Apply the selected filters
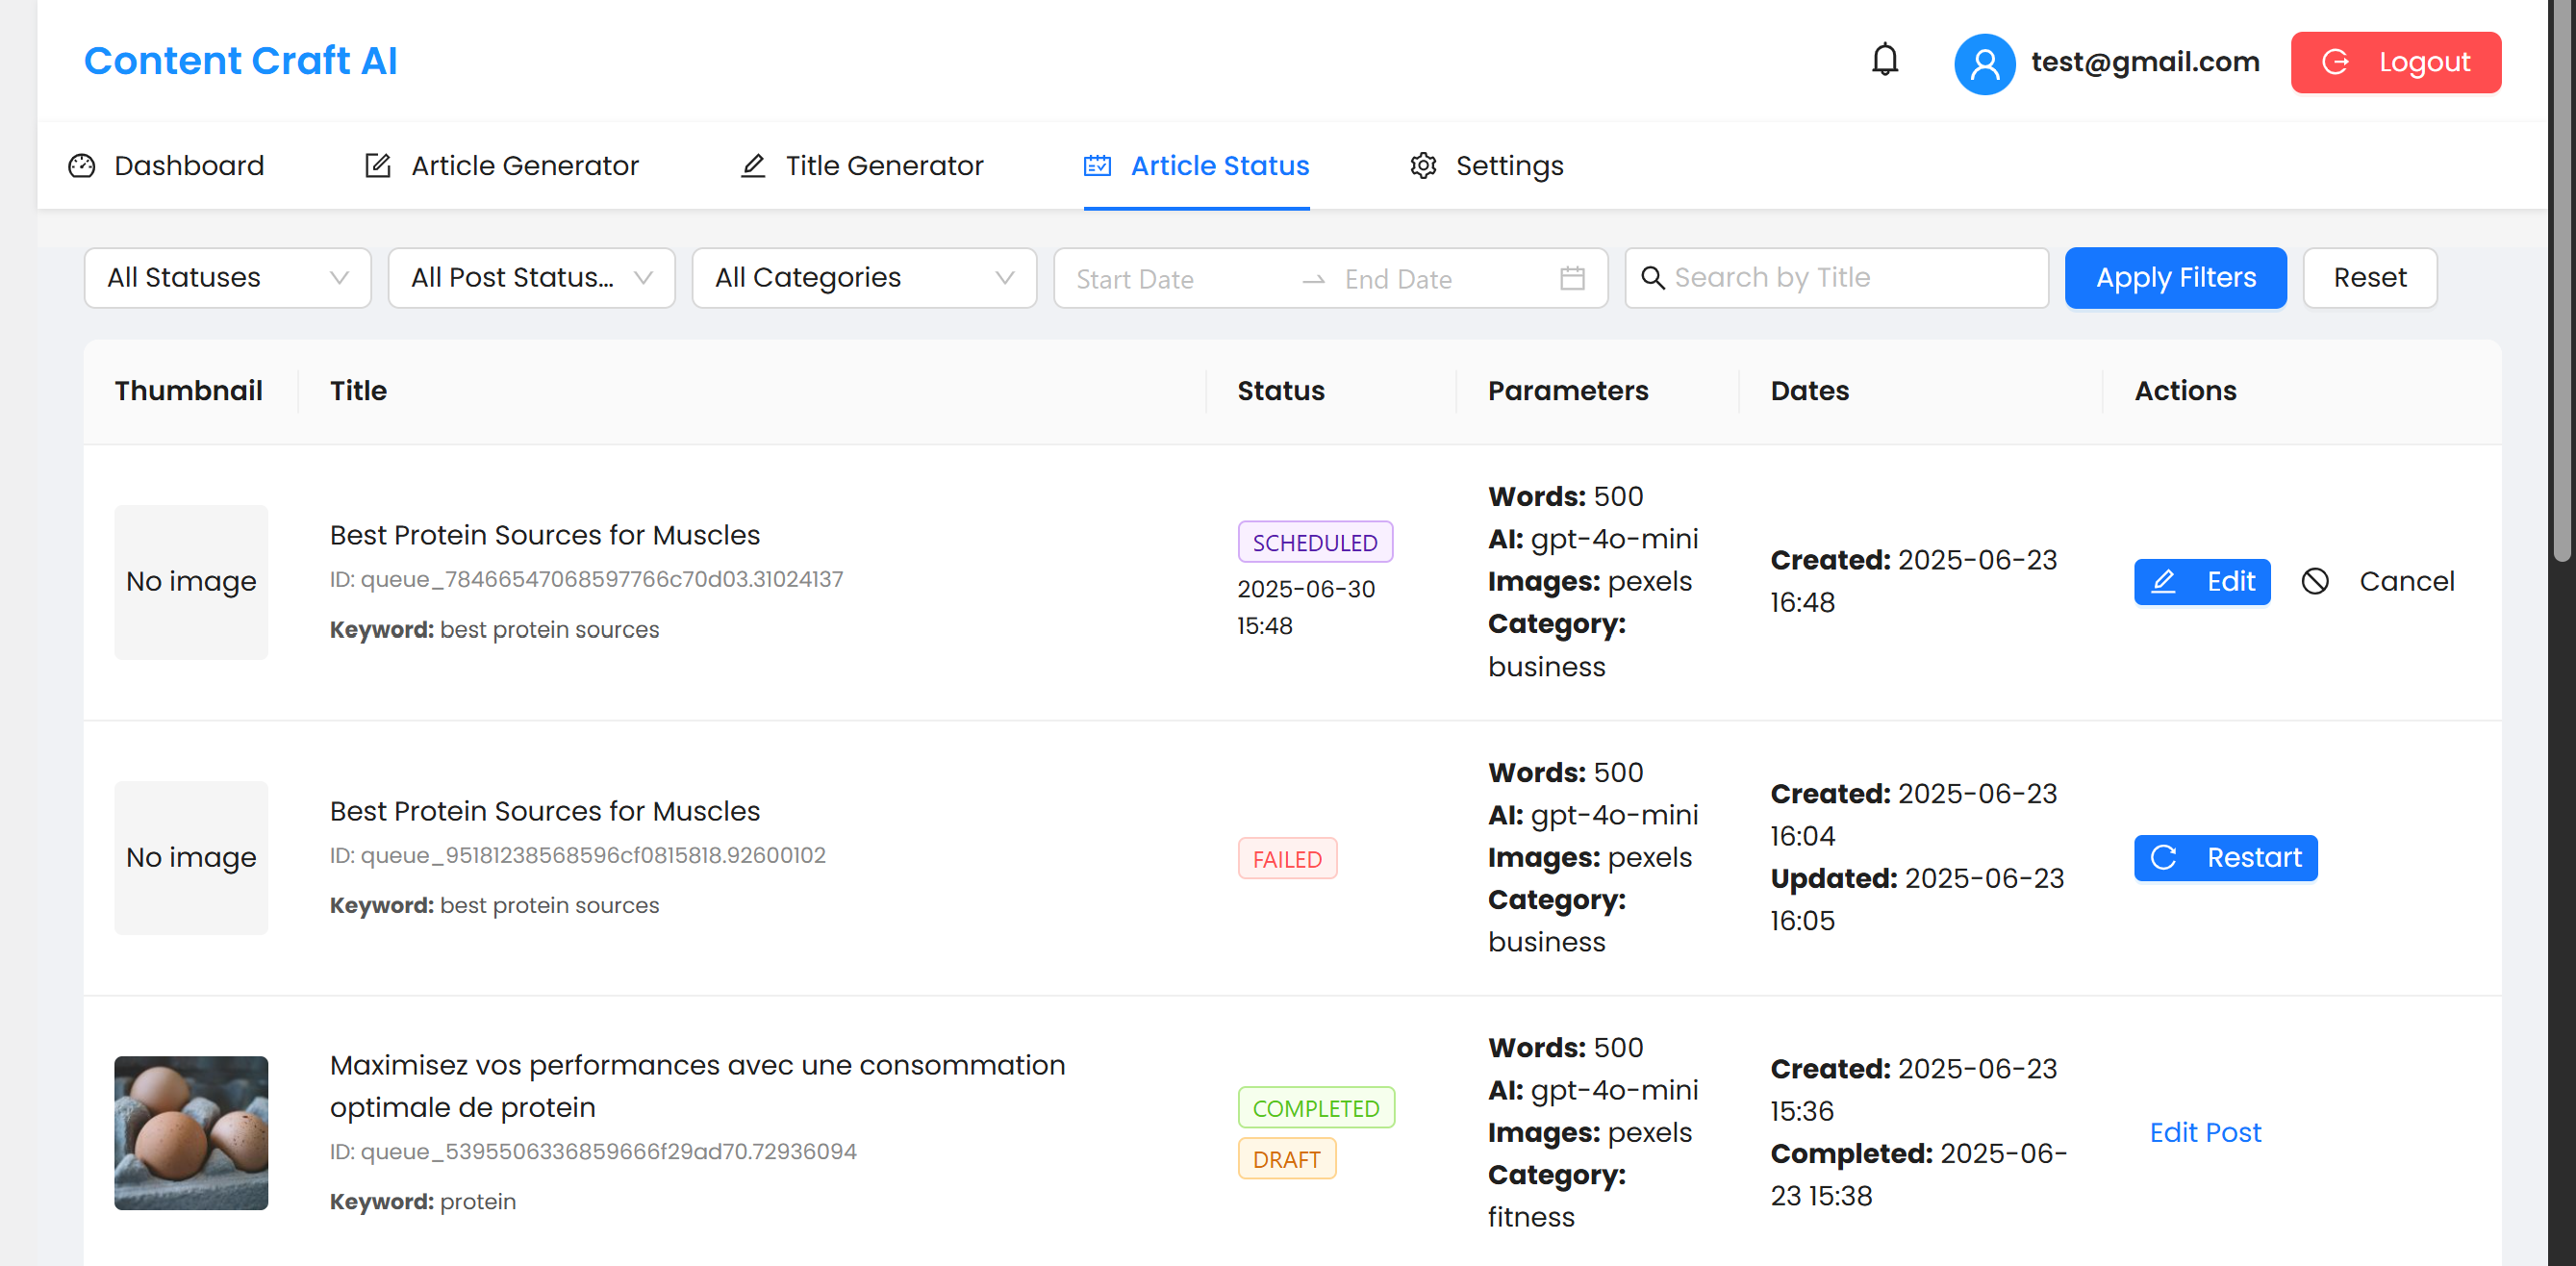The height and width of the screenshot is (1266, 2576). pyautogui.click(x=2175, y=278)
